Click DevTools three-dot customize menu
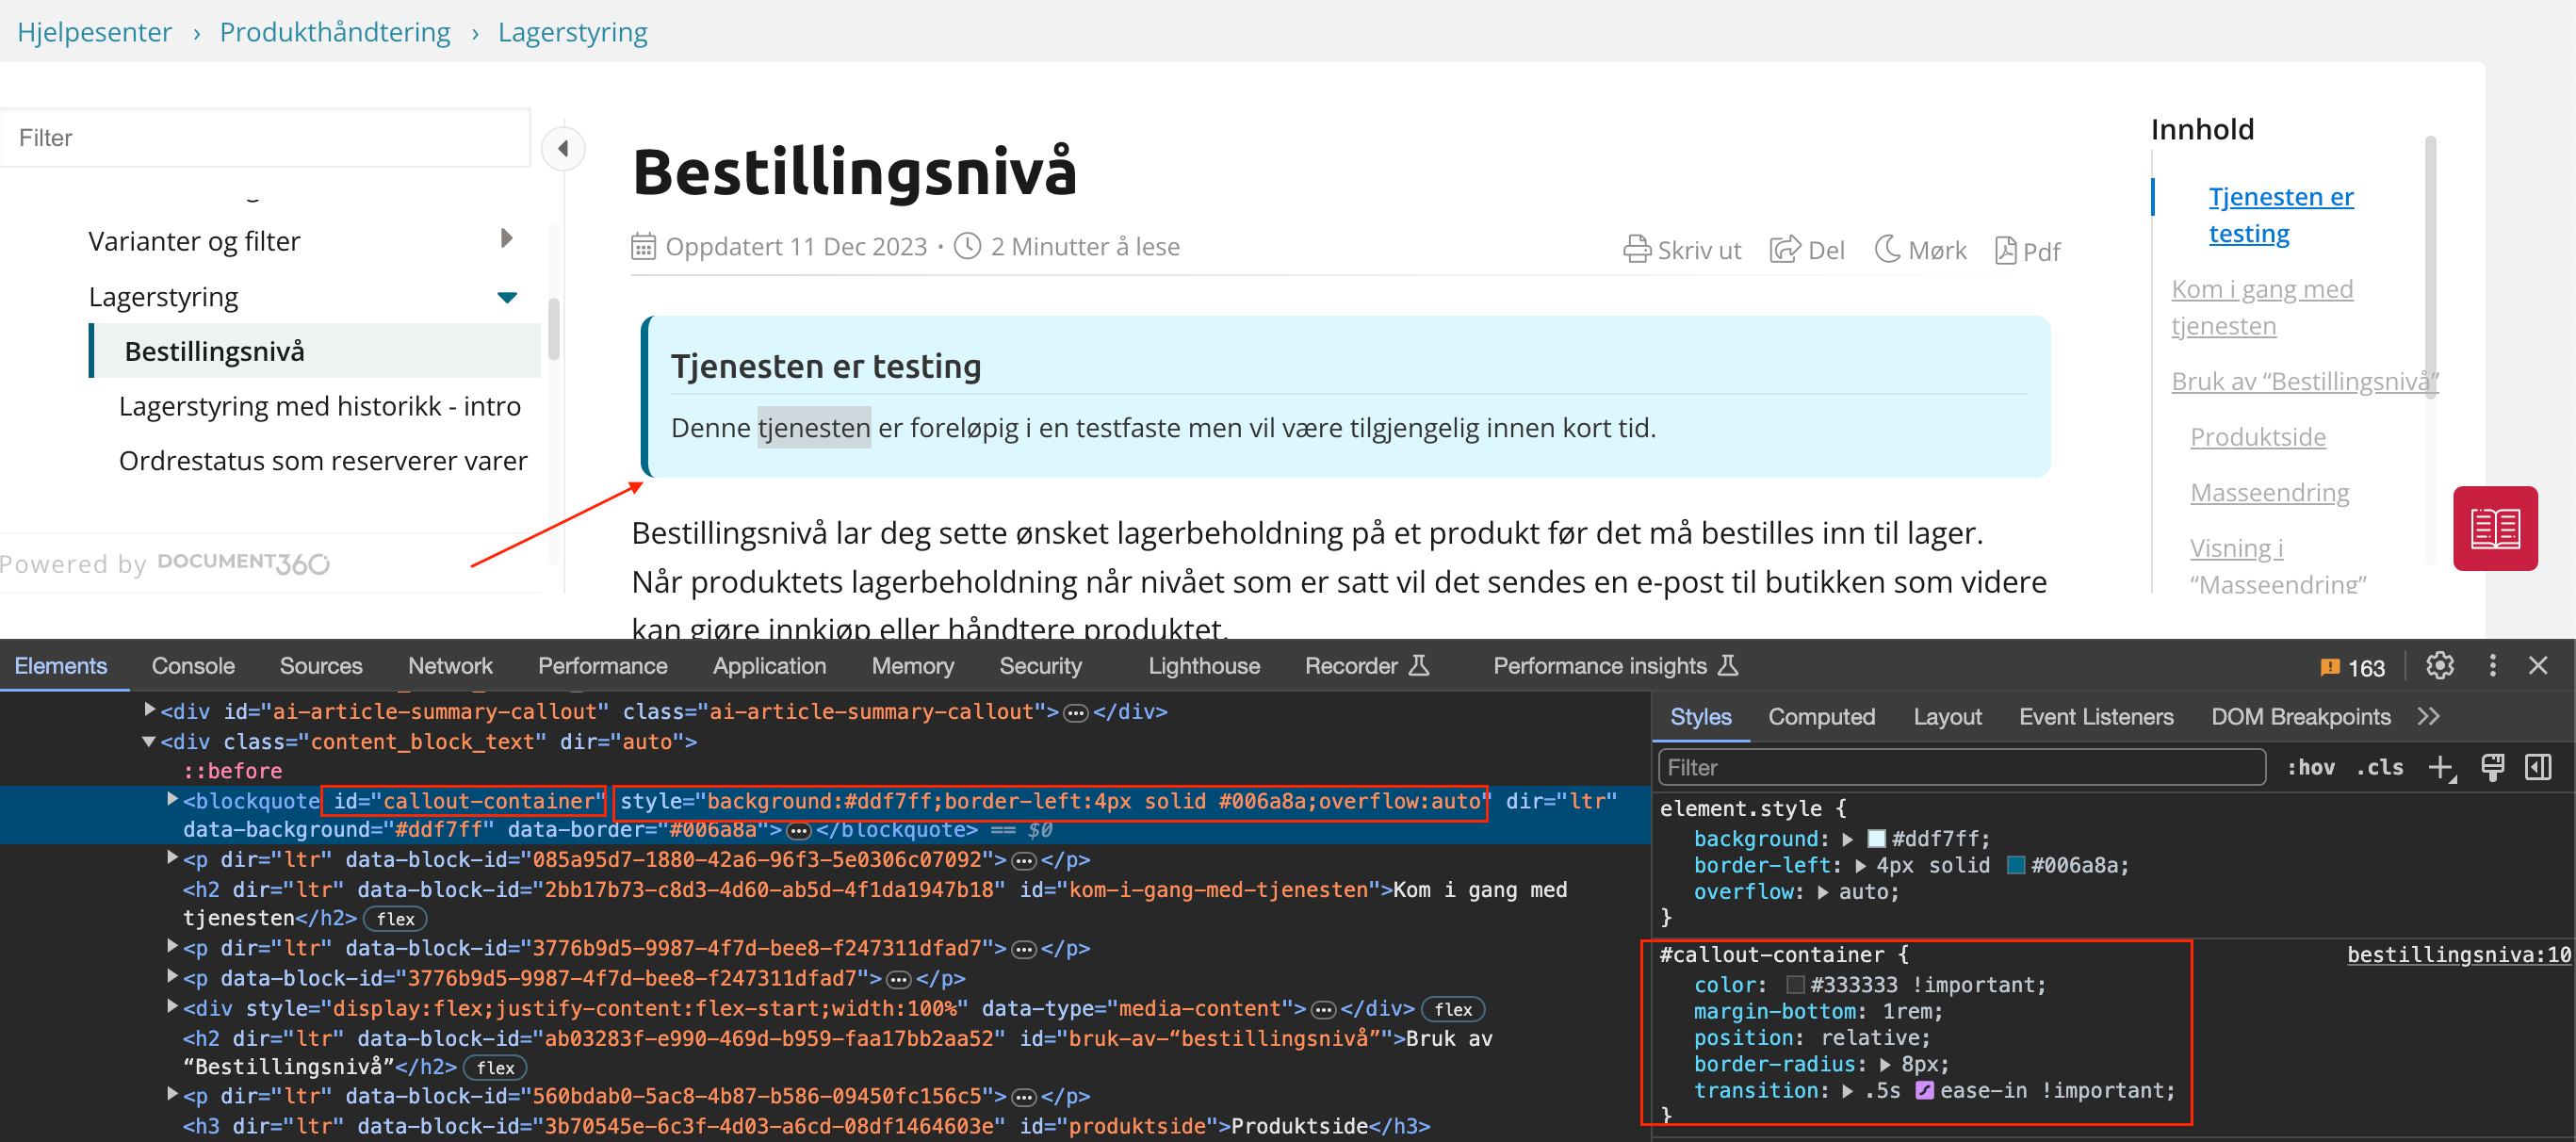2576x1142 pixels. click(2492, 666)
